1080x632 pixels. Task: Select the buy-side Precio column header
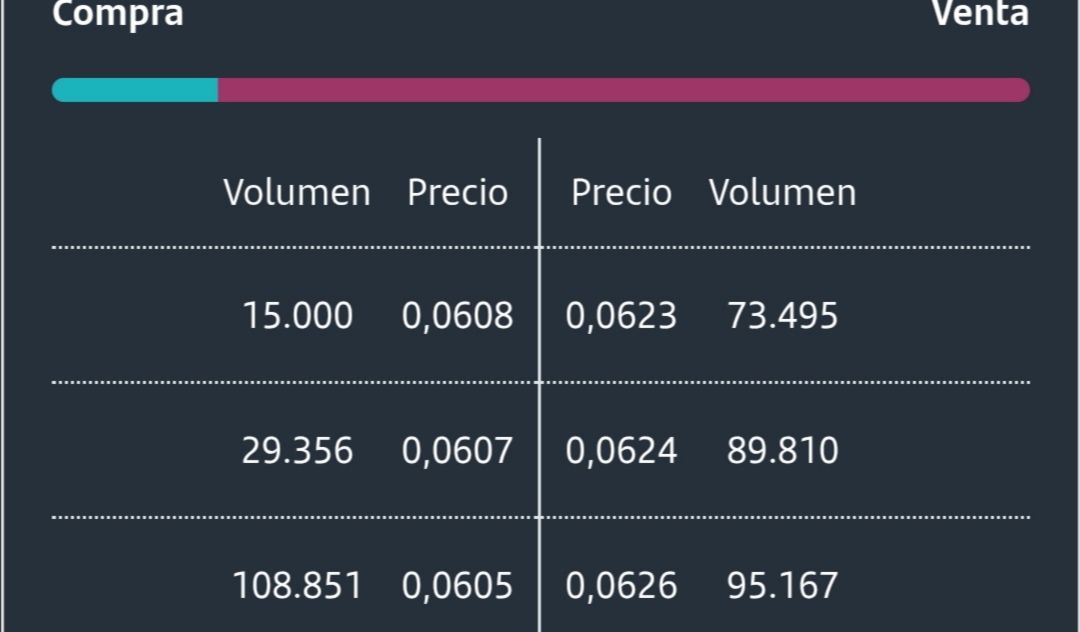(x=457, y=192)
